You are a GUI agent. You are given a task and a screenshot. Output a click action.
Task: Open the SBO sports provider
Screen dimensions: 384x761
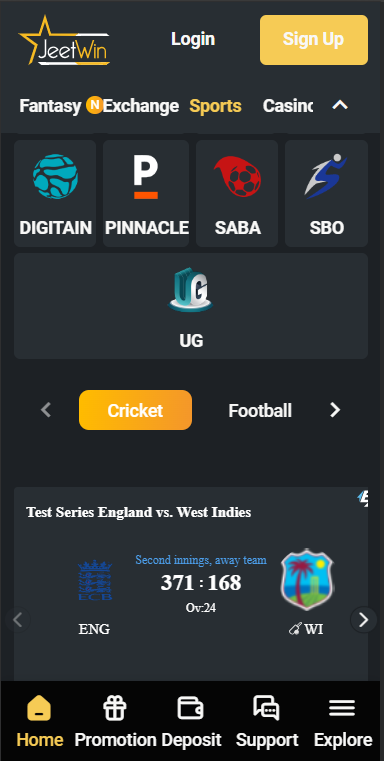326,194
